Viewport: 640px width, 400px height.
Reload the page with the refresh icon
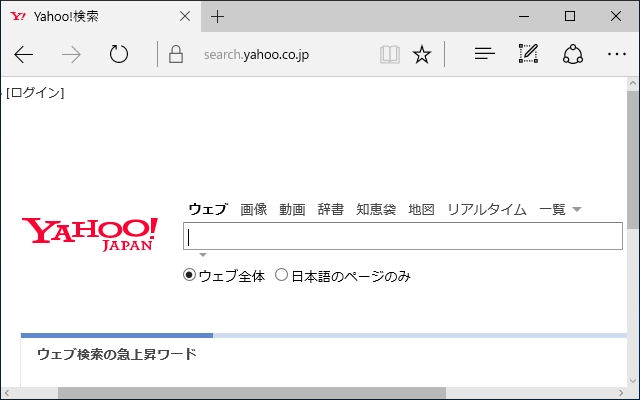(119, 54)
